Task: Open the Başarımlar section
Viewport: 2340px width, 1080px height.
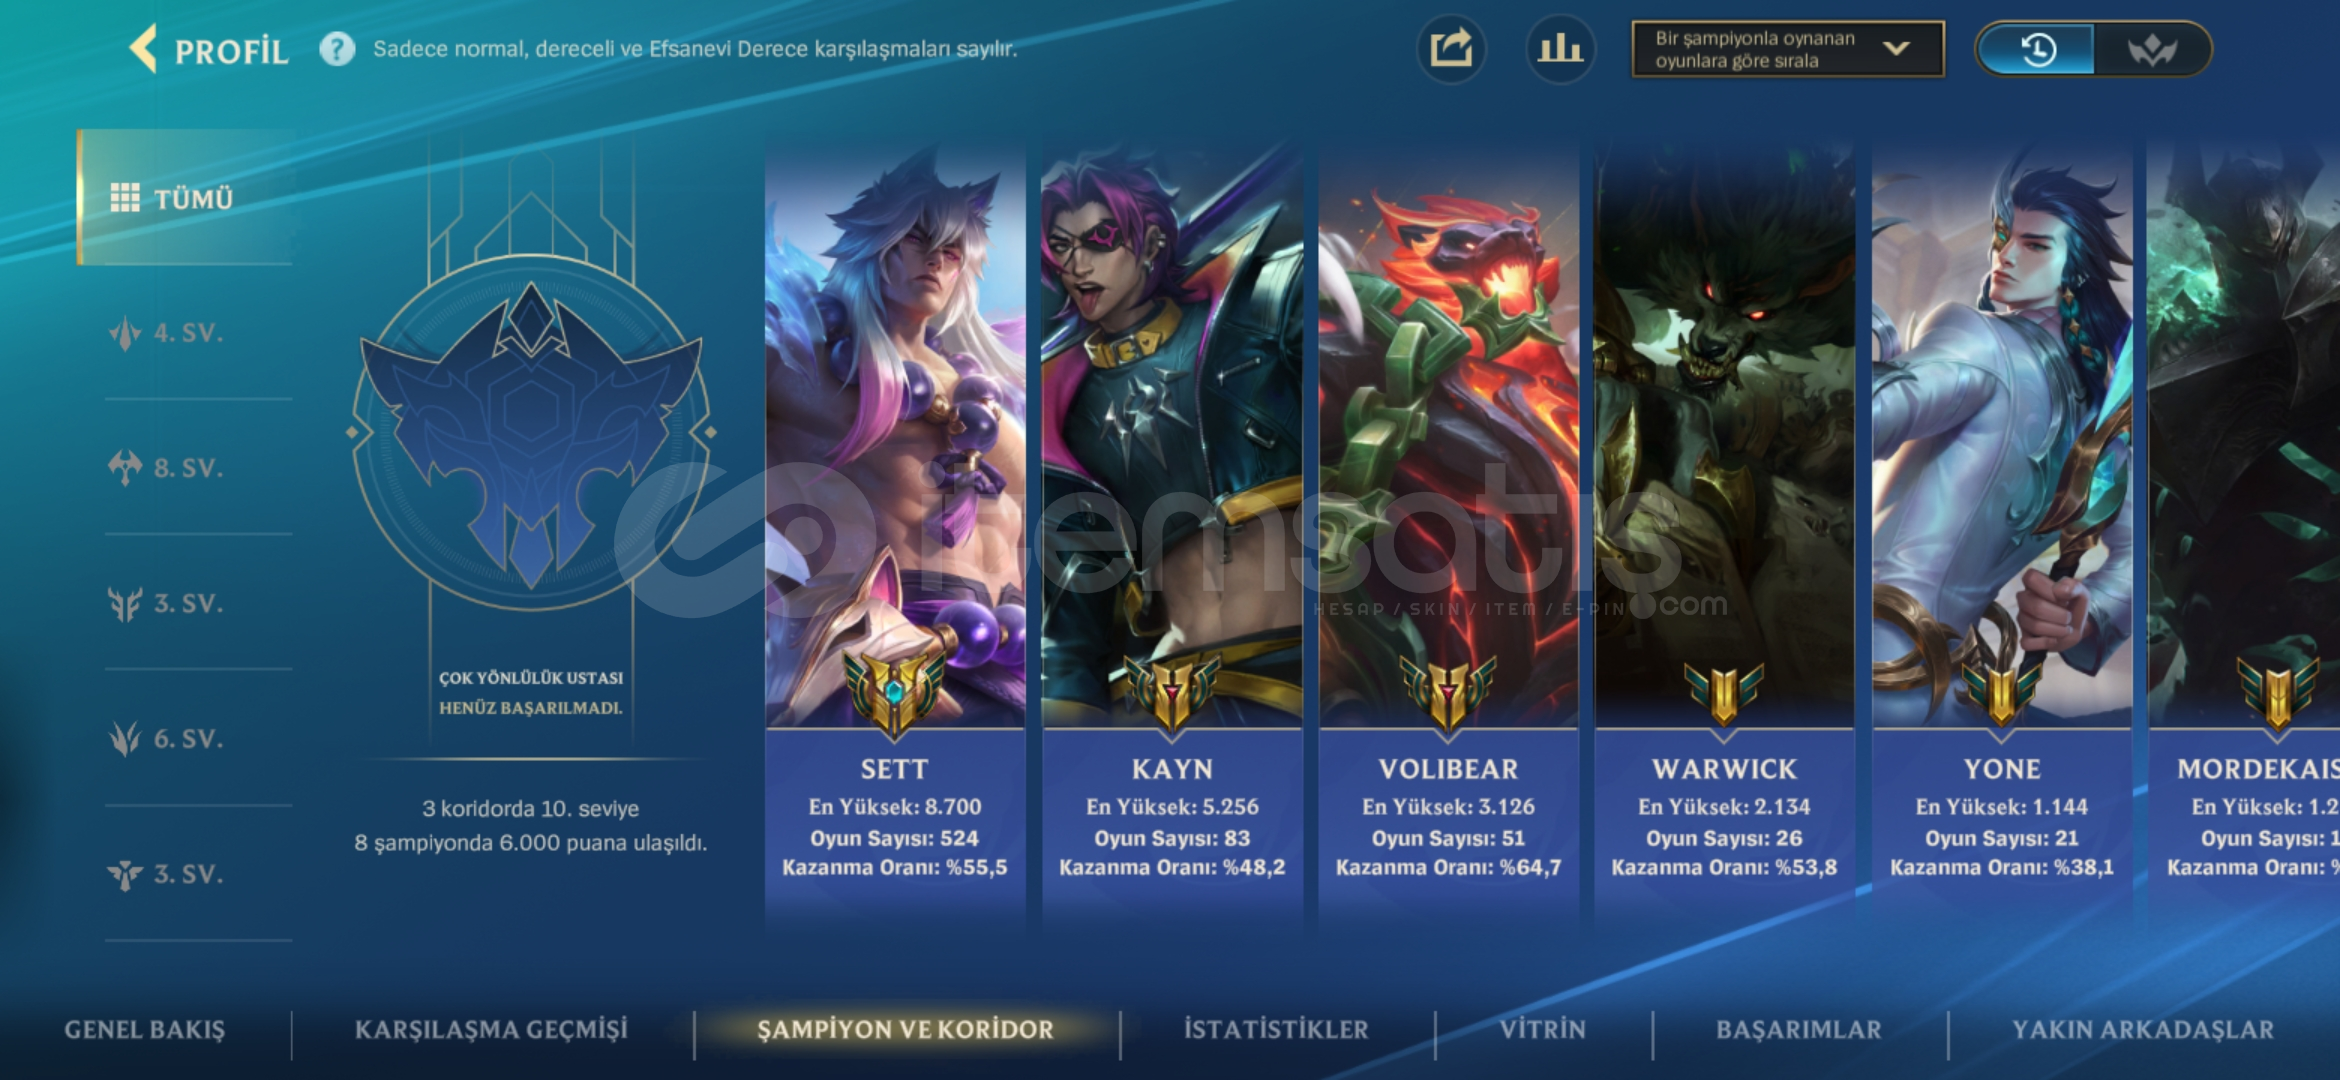Action: 1799,1030
